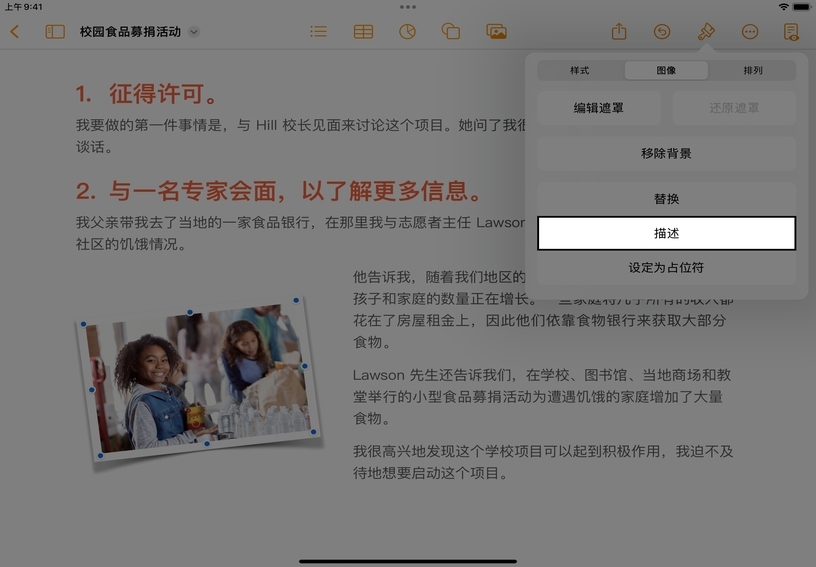The image size is (816, 567).
Task: Expand the 校园食品募捐活动 title dropdown
Action: click(194, 32)
